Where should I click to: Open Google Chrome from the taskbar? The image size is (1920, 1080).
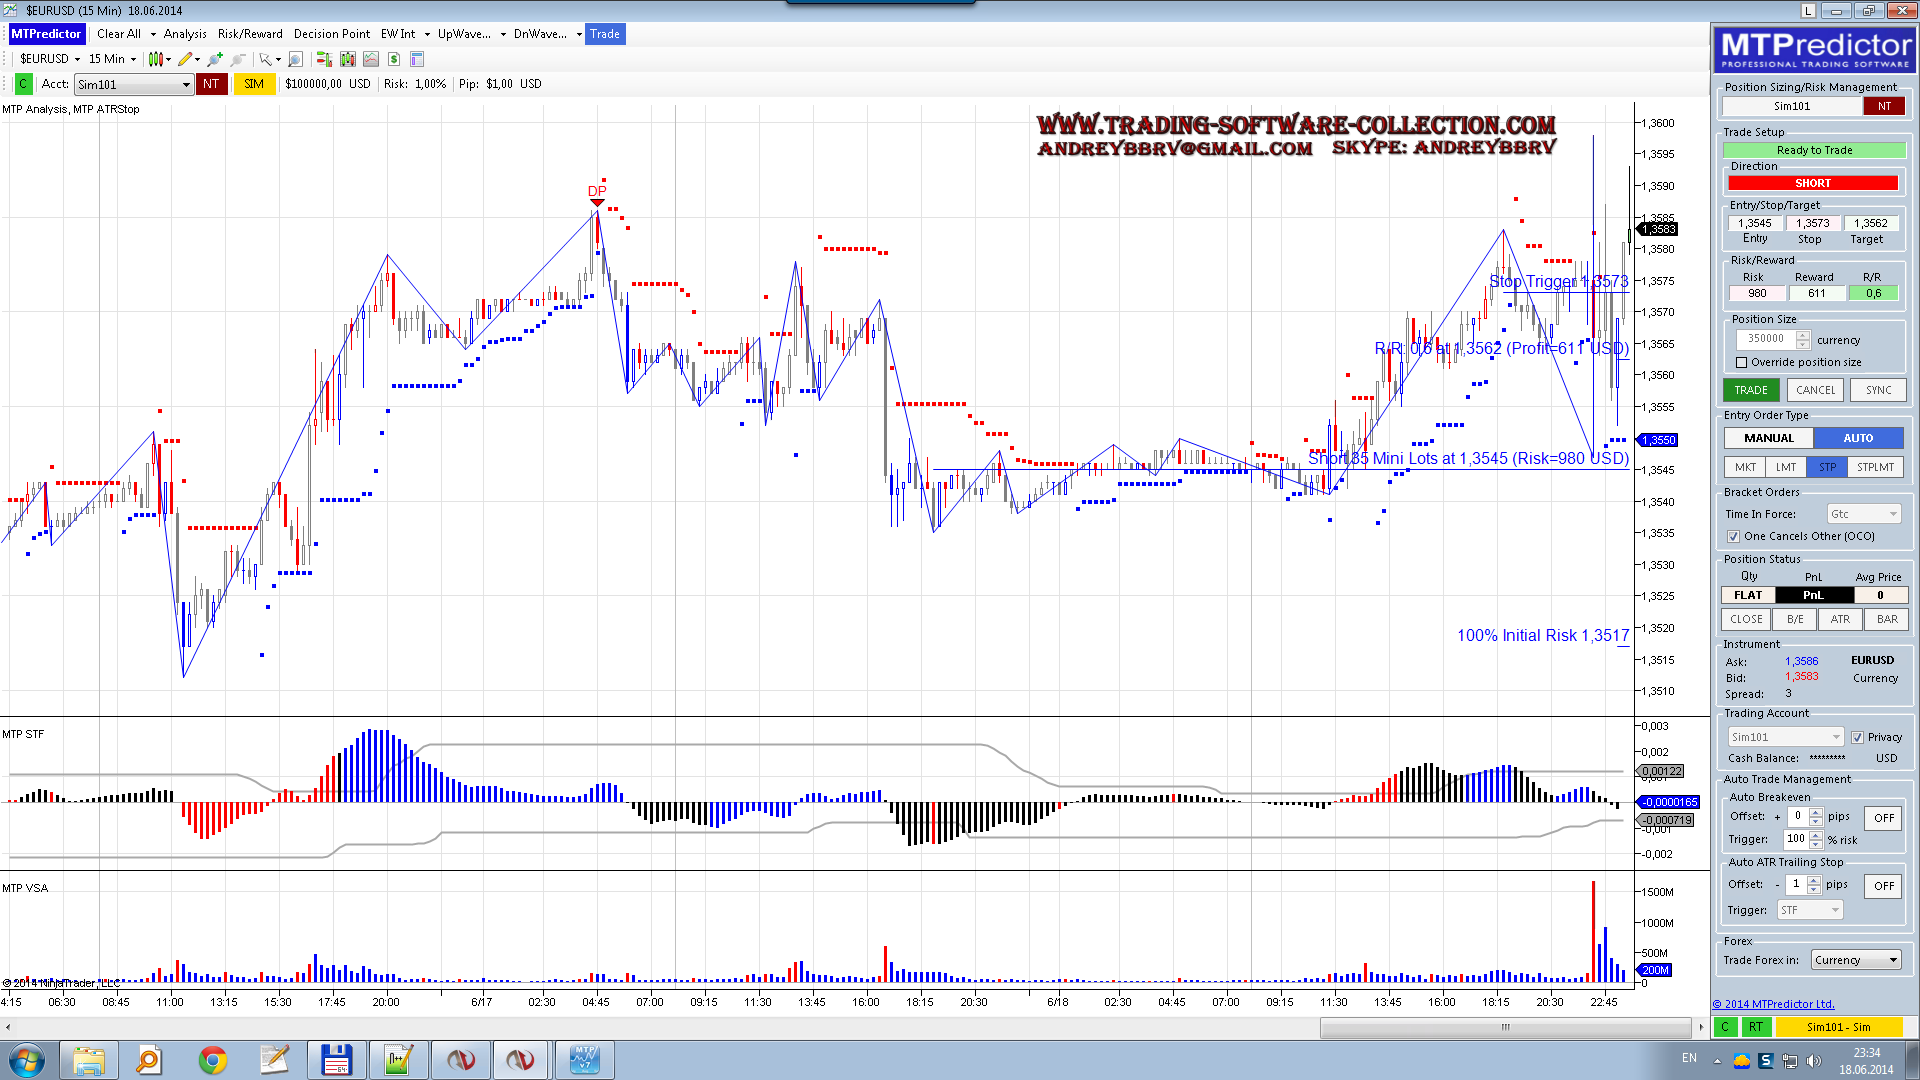pyautogui.click(x=212, y=1060)
